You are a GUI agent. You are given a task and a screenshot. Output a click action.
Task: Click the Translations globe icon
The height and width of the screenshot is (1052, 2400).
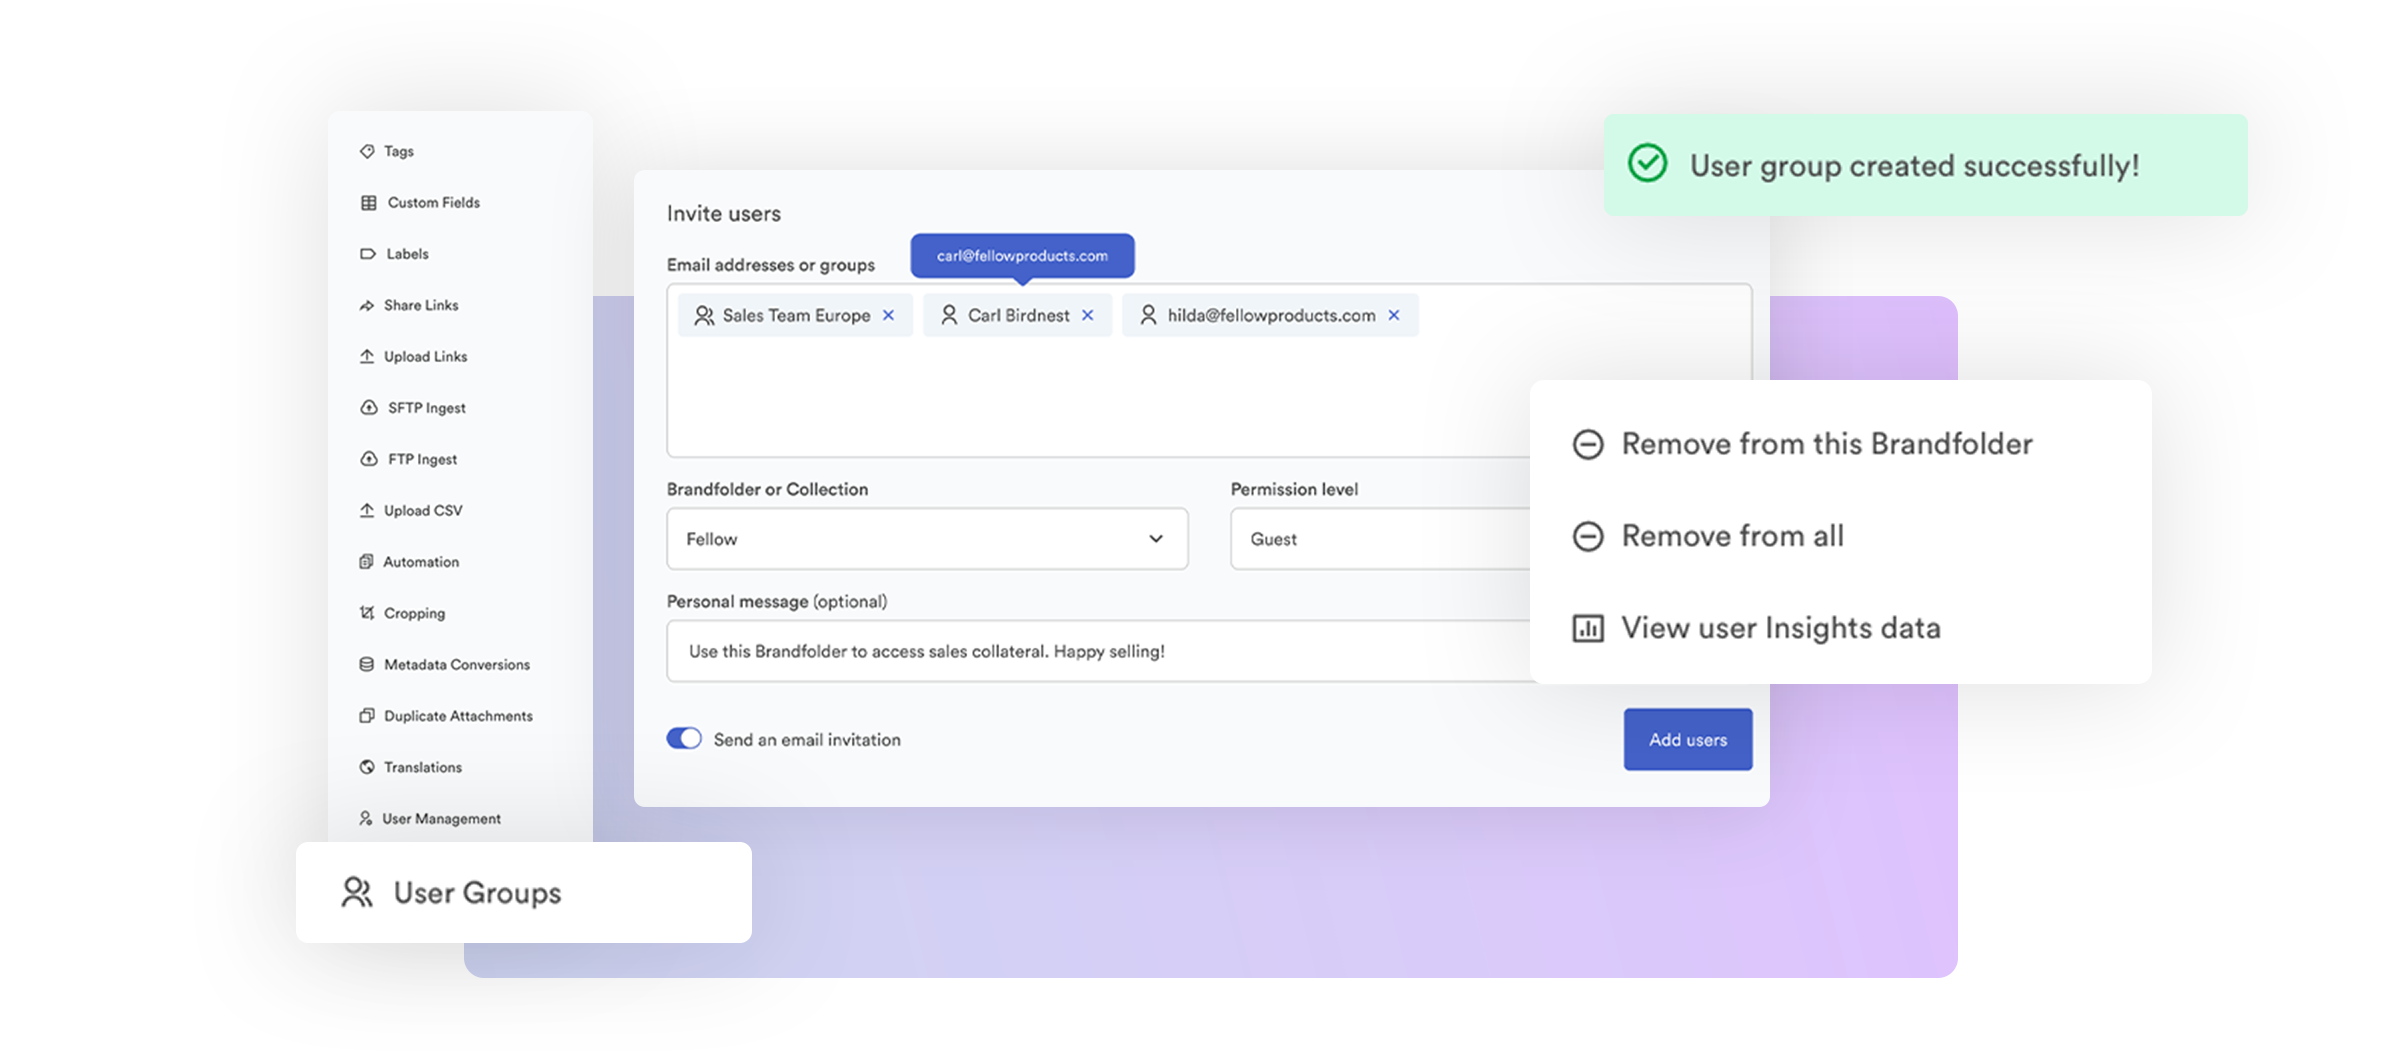(367, 767)
